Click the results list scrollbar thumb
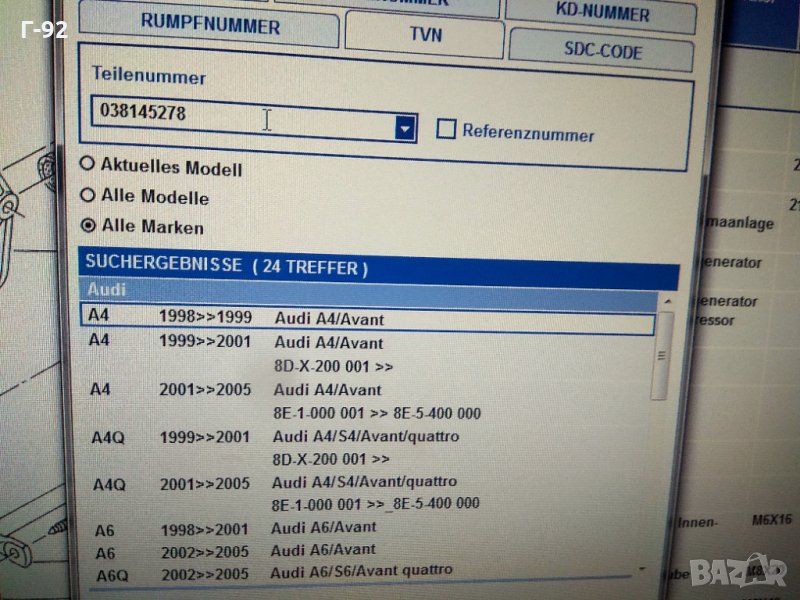Viewport: 800px width, 600px height. [661, 355]
